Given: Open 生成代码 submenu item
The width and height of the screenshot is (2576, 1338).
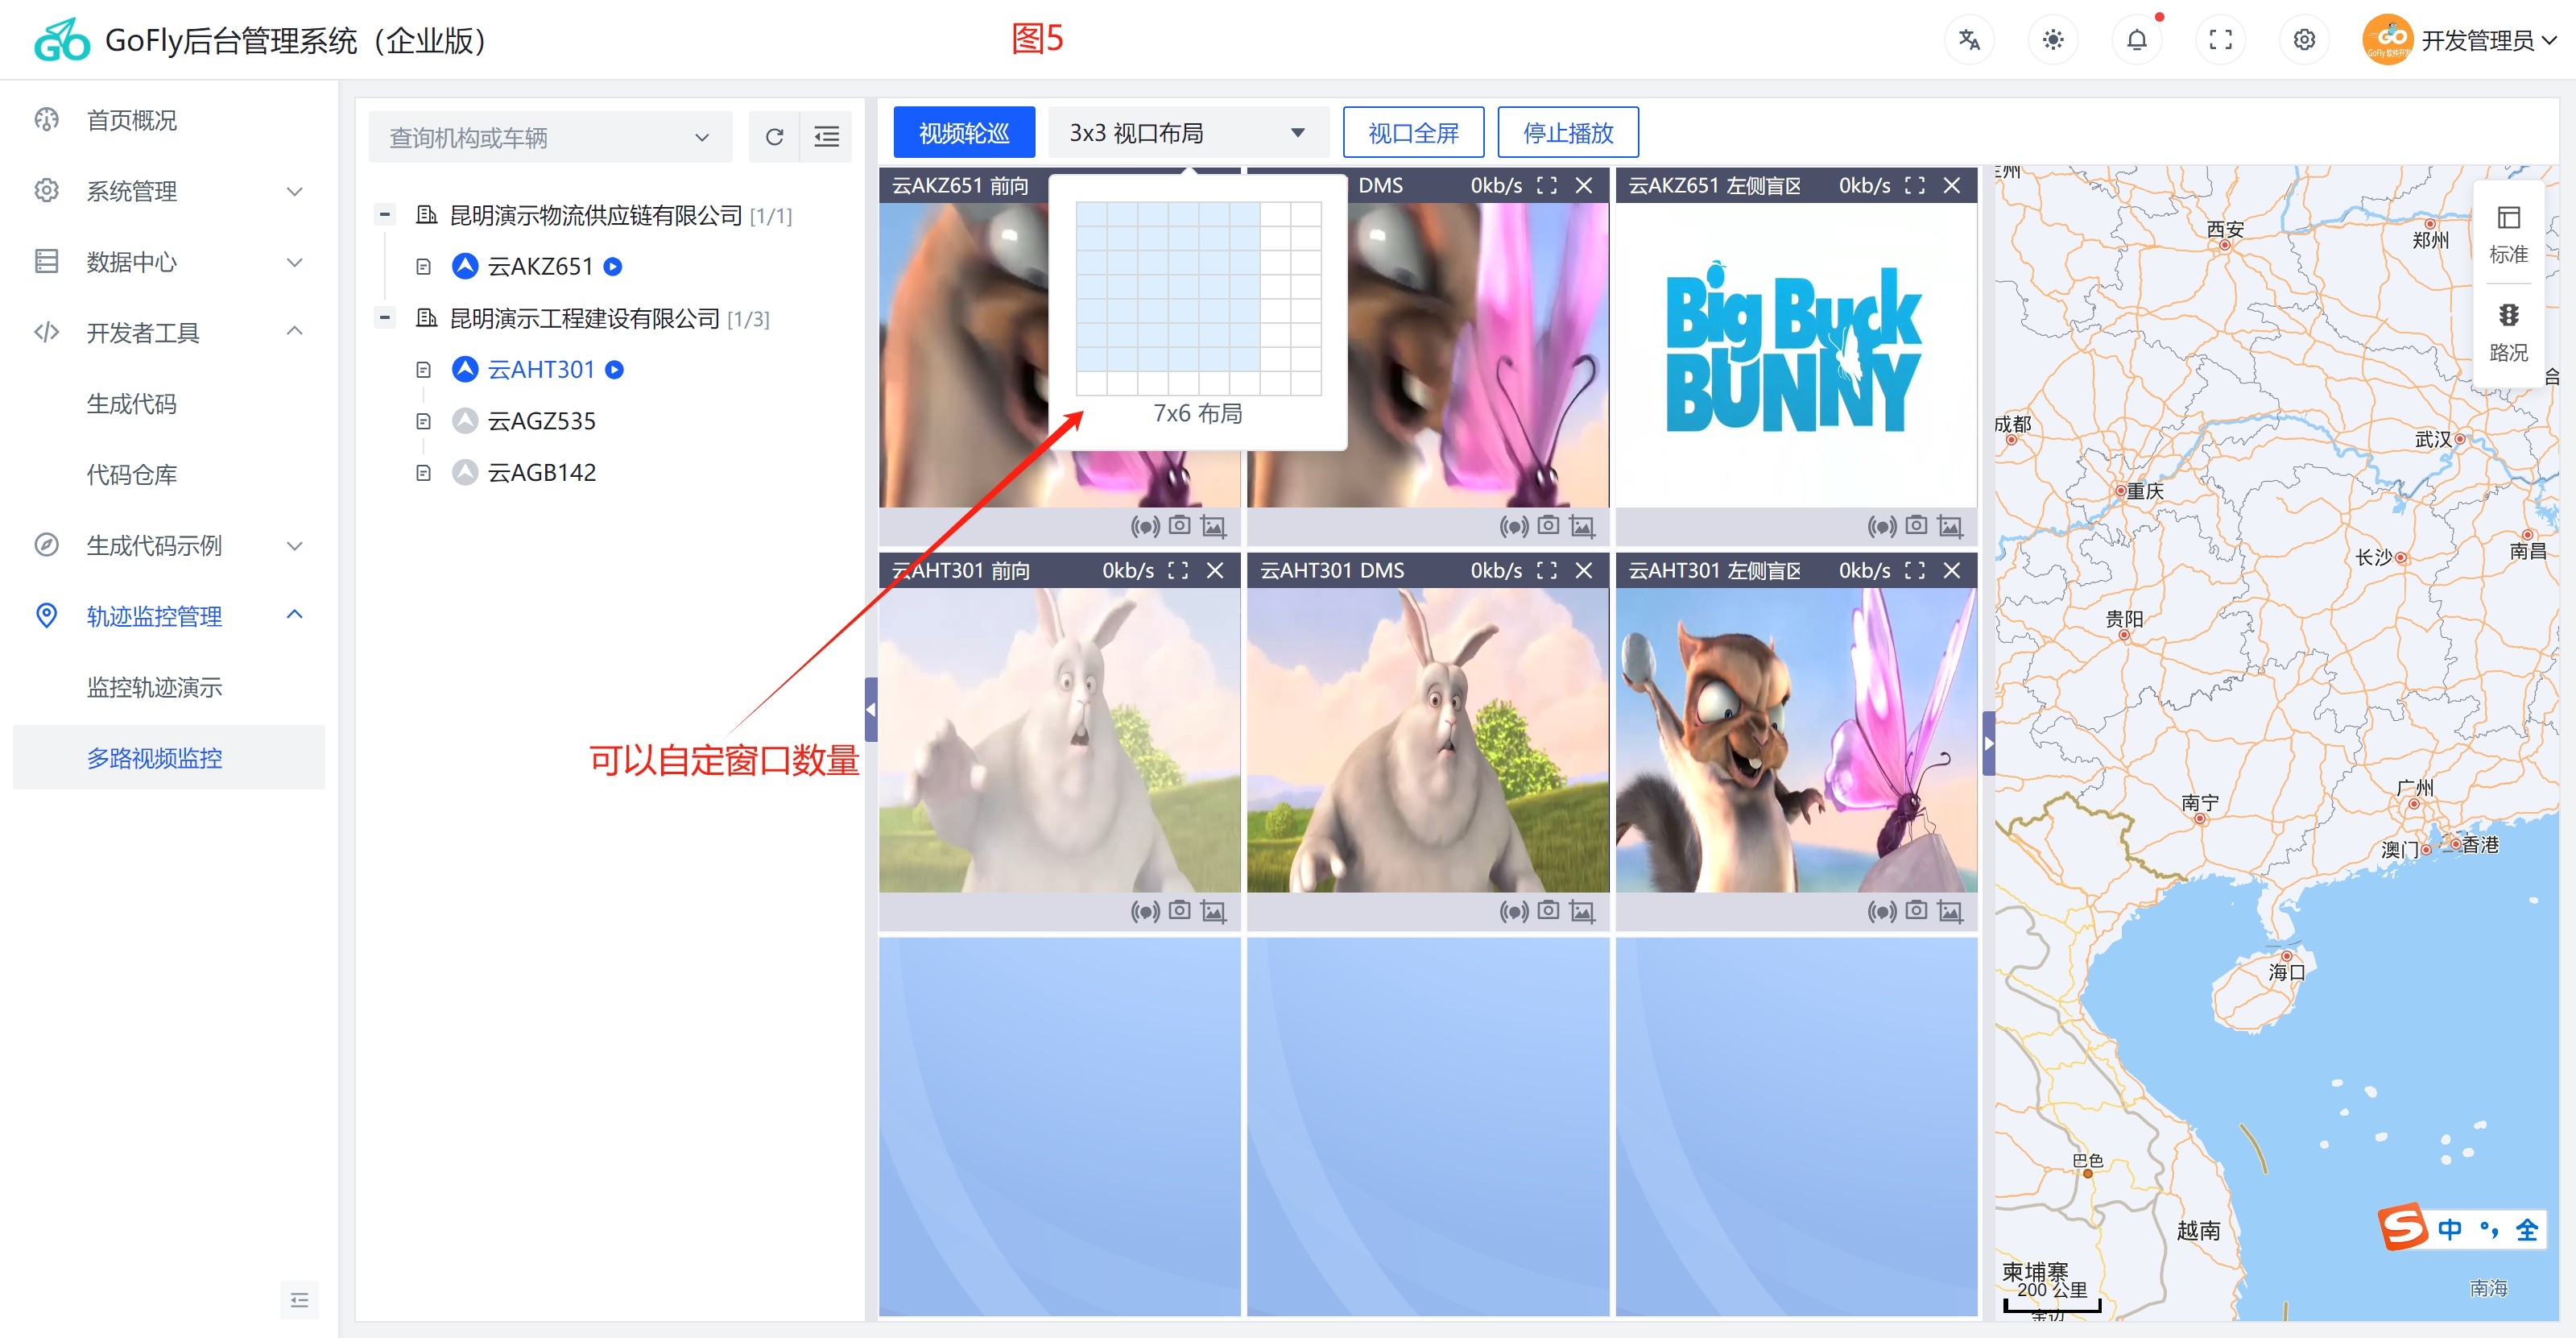Looking at the screenshot, I should pos(131,403).
